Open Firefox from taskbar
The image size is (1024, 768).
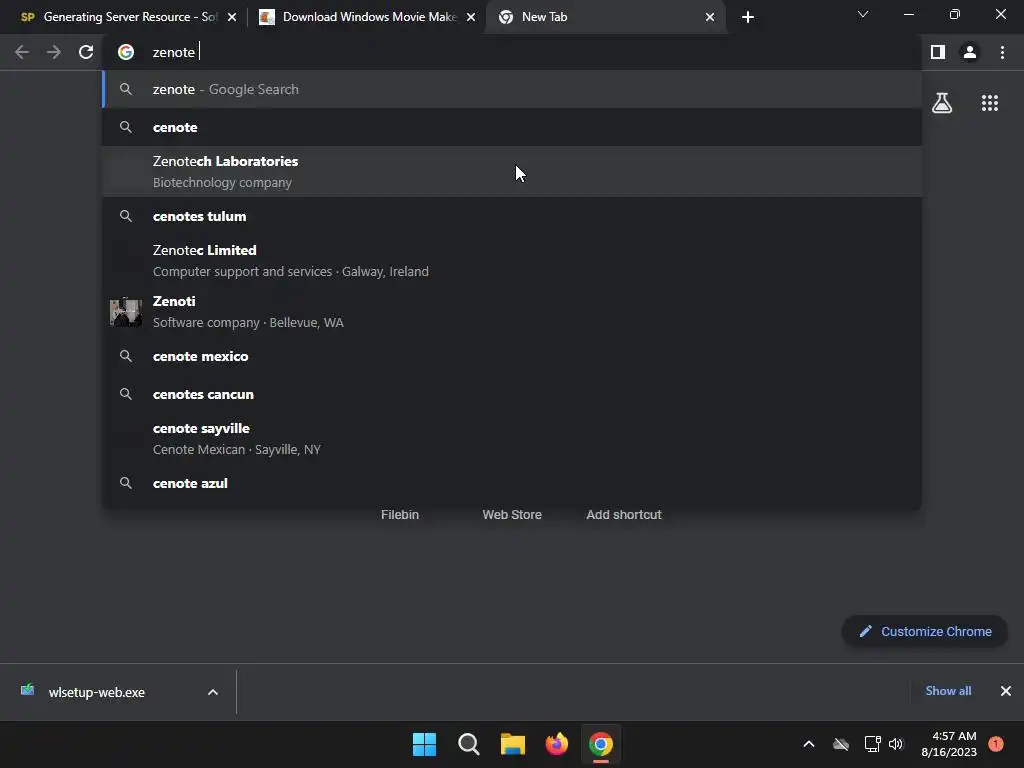point(556,744)
